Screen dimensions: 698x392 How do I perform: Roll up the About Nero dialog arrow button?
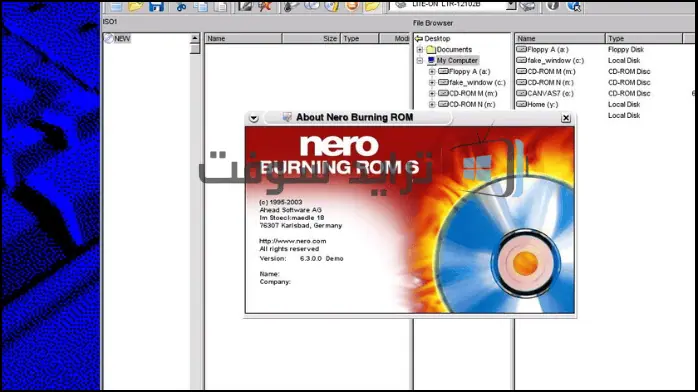tap(254, 118)
